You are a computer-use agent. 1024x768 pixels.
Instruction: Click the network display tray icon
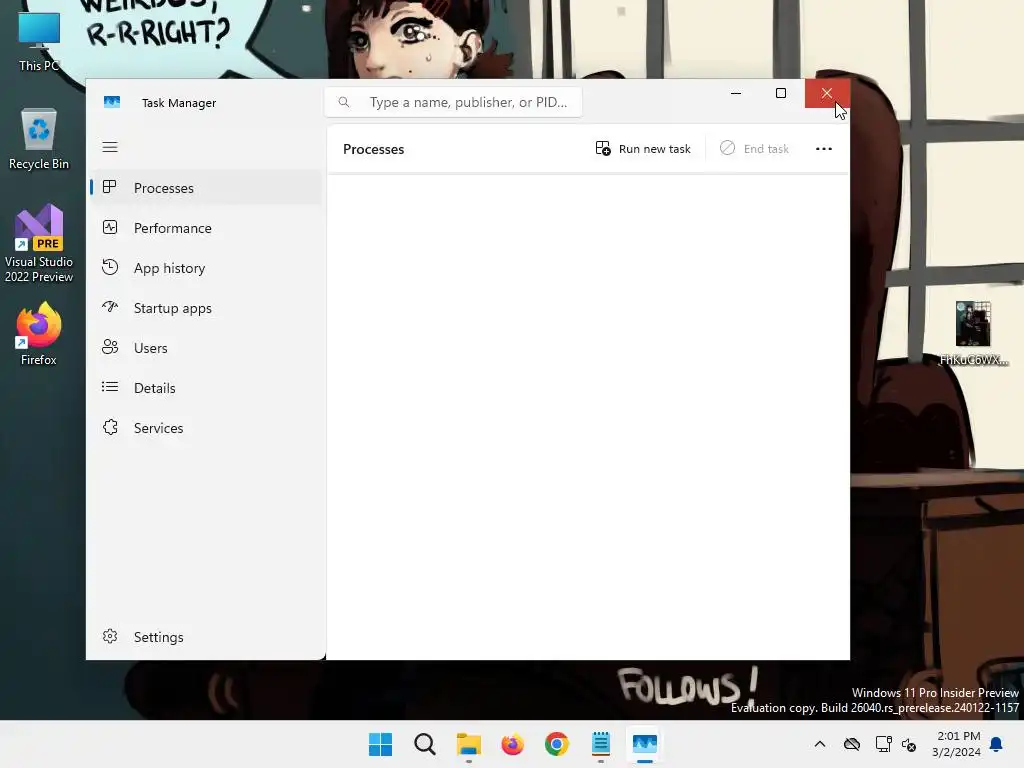(883, 744)
